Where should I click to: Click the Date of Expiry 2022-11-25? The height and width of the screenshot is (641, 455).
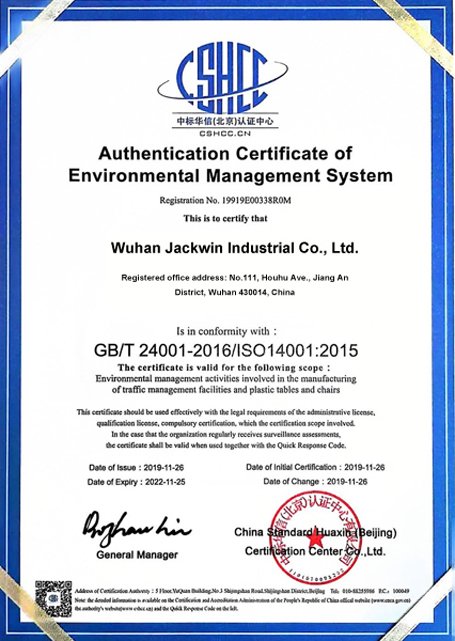click(x=136, y=482)
